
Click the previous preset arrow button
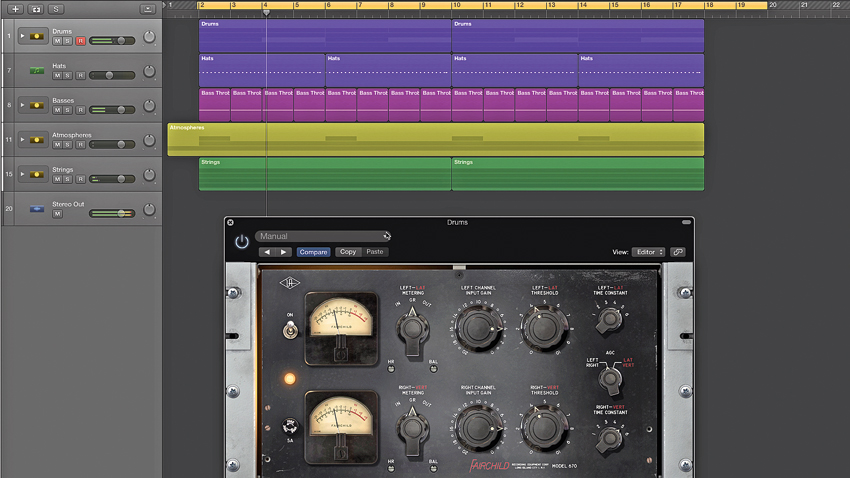[267, 252]
